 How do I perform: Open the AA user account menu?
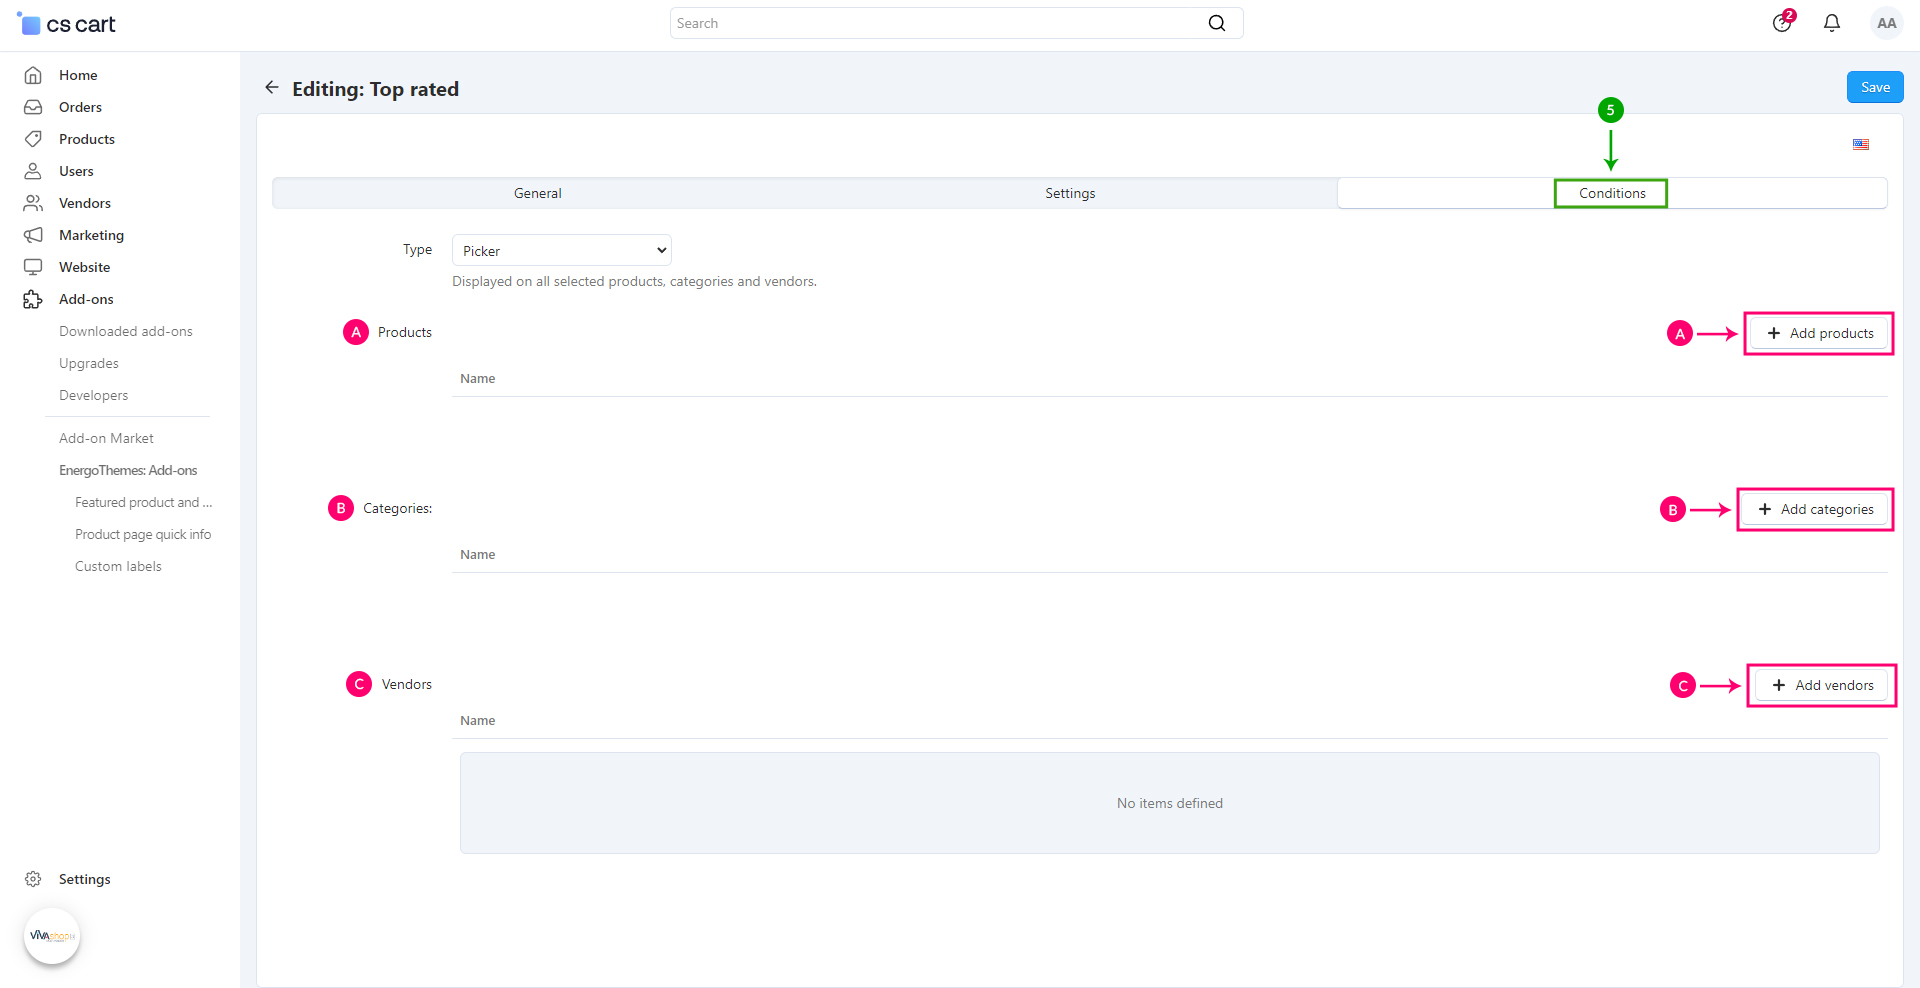coord(1886,23)
